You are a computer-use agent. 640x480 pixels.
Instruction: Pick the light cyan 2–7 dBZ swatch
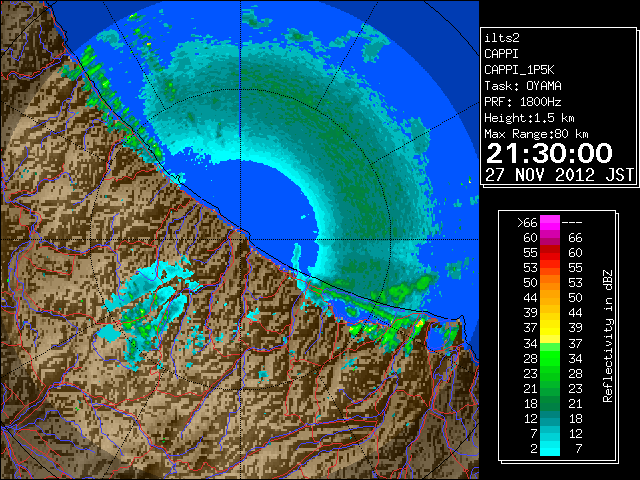[550, 449]
